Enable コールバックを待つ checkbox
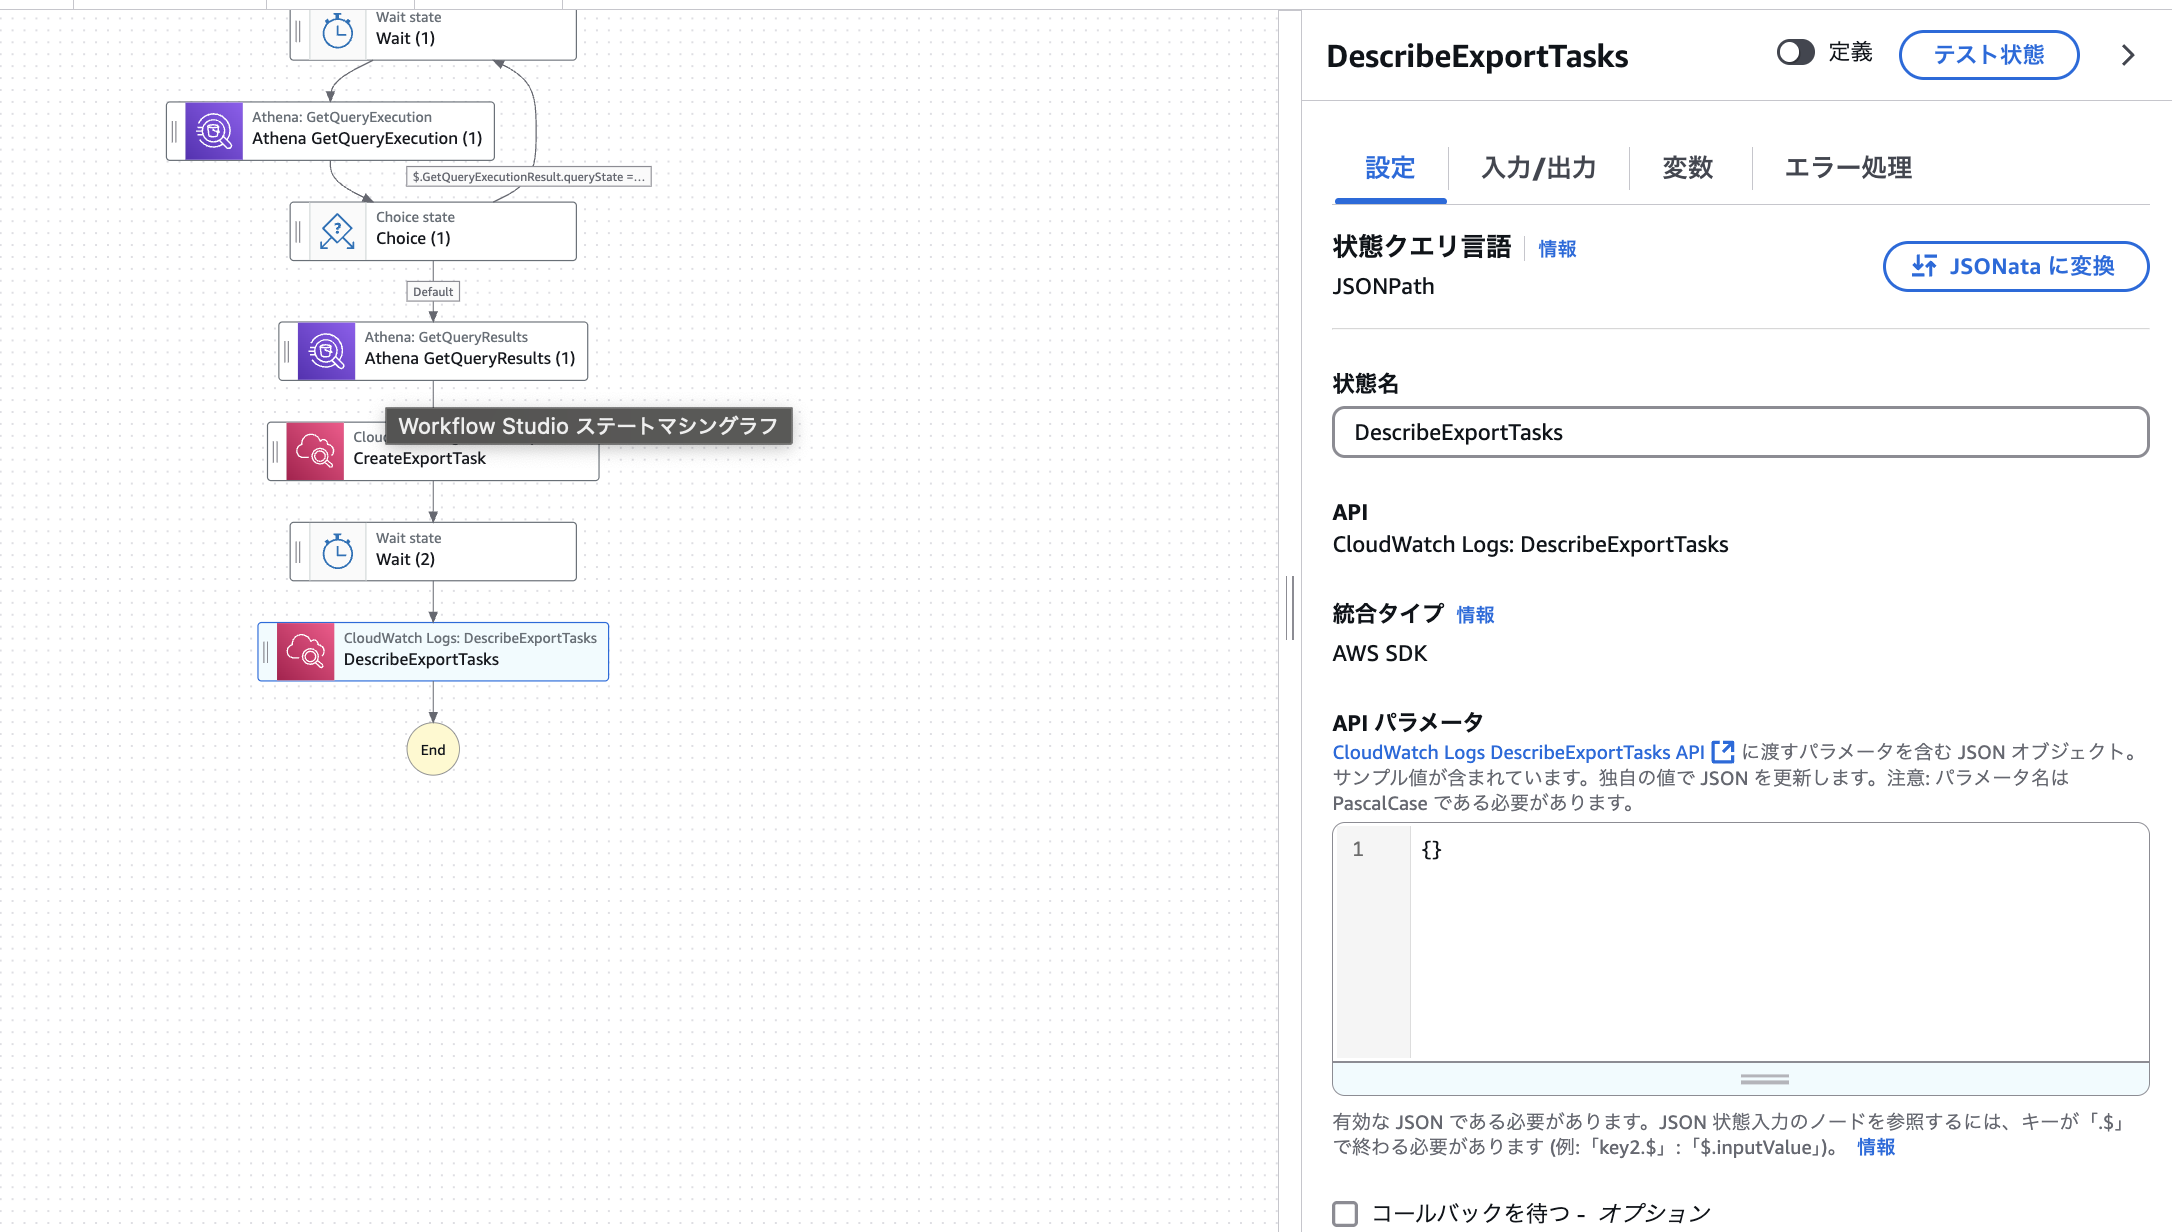Screen dimensions: 2172x1232 coord(1345,1214)
